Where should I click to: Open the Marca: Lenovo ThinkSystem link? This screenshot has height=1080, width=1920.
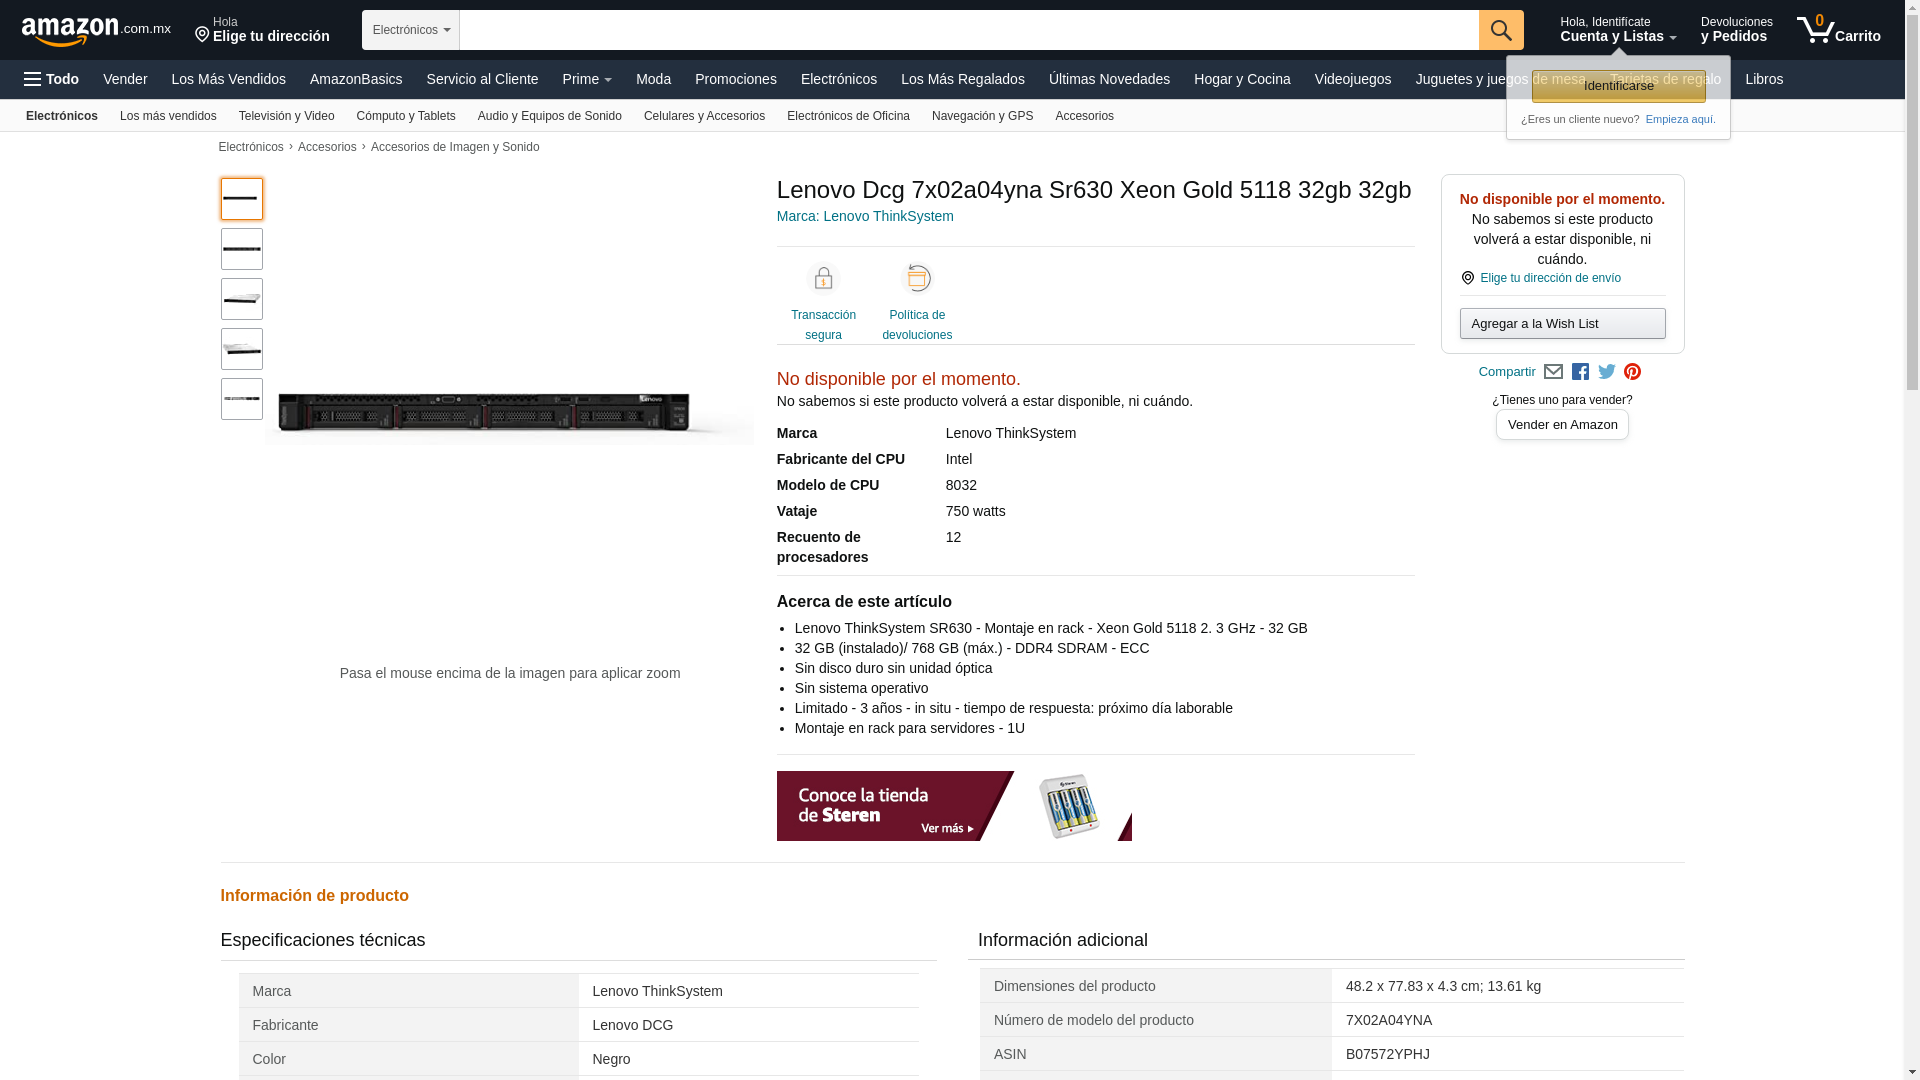tap(865, 216)
